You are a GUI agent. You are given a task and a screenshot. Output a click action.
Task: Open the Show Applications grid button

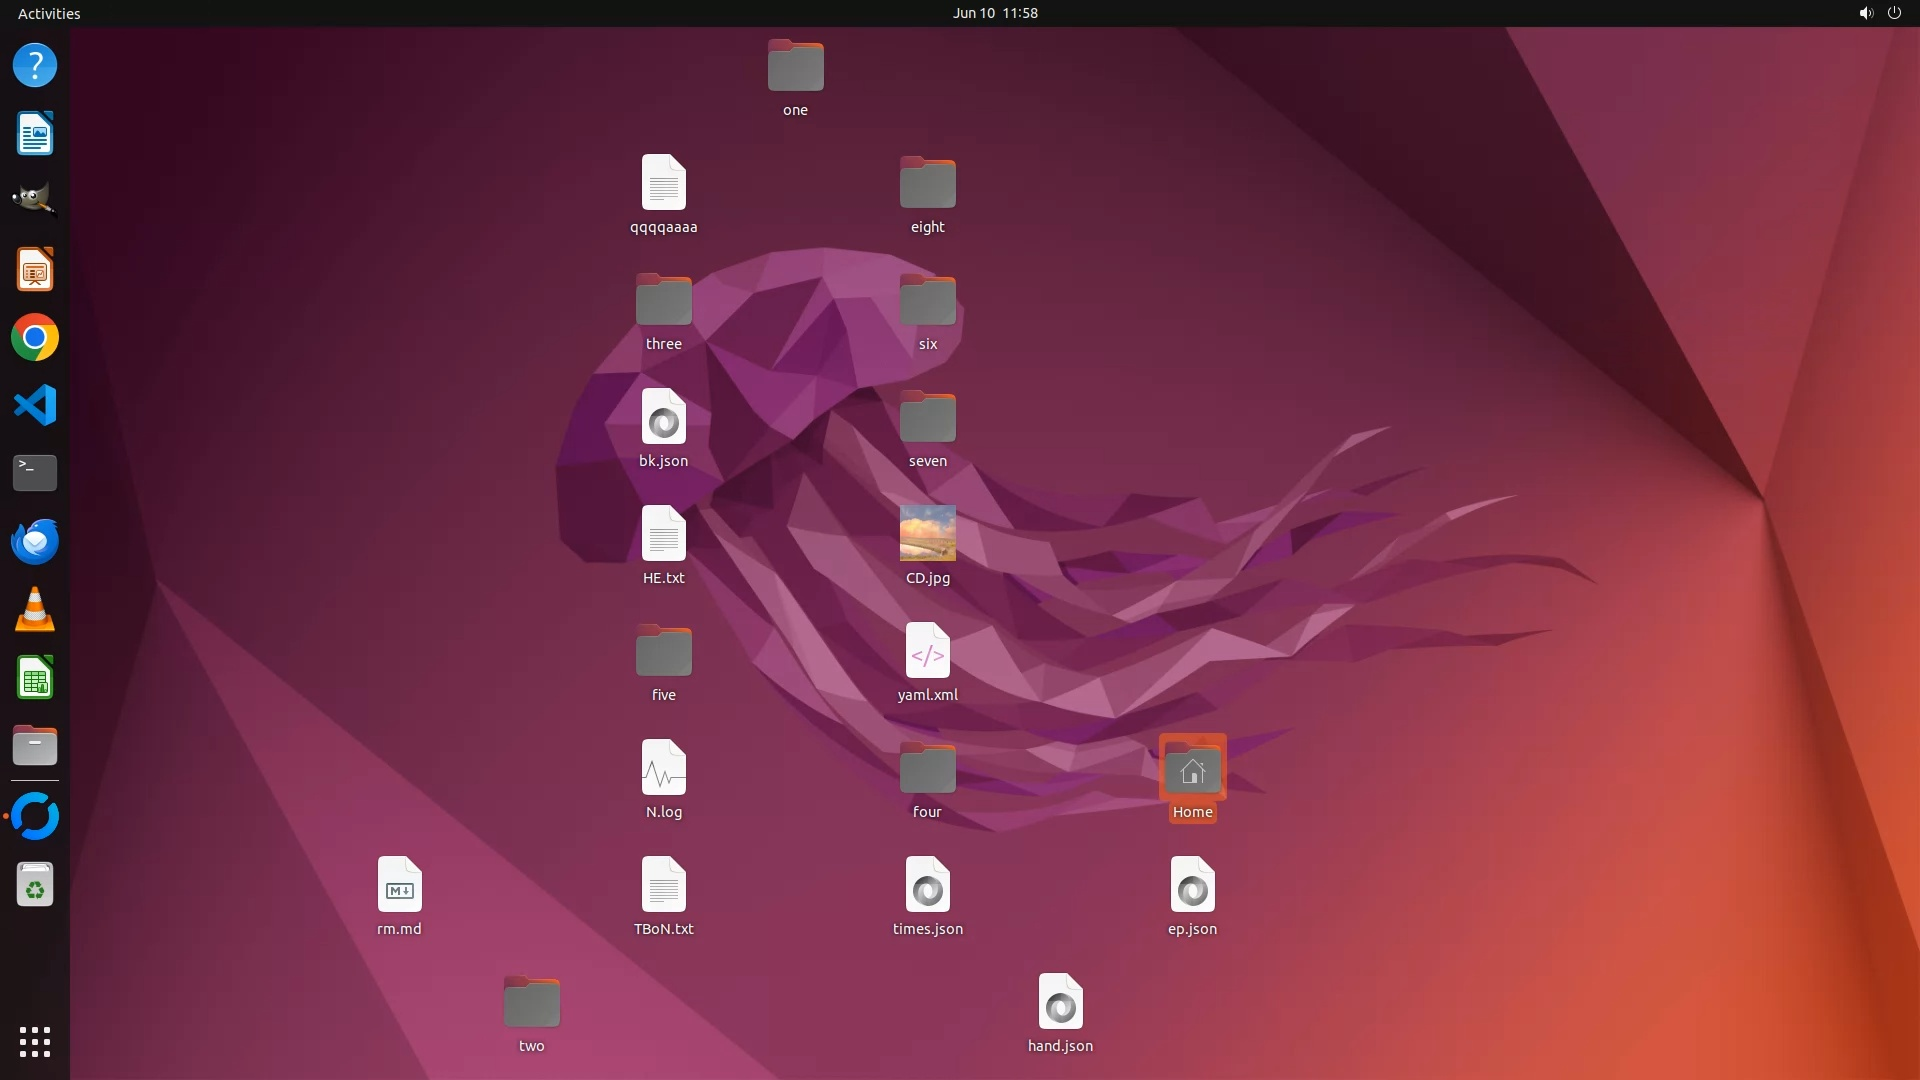[x=35, y=1042]
